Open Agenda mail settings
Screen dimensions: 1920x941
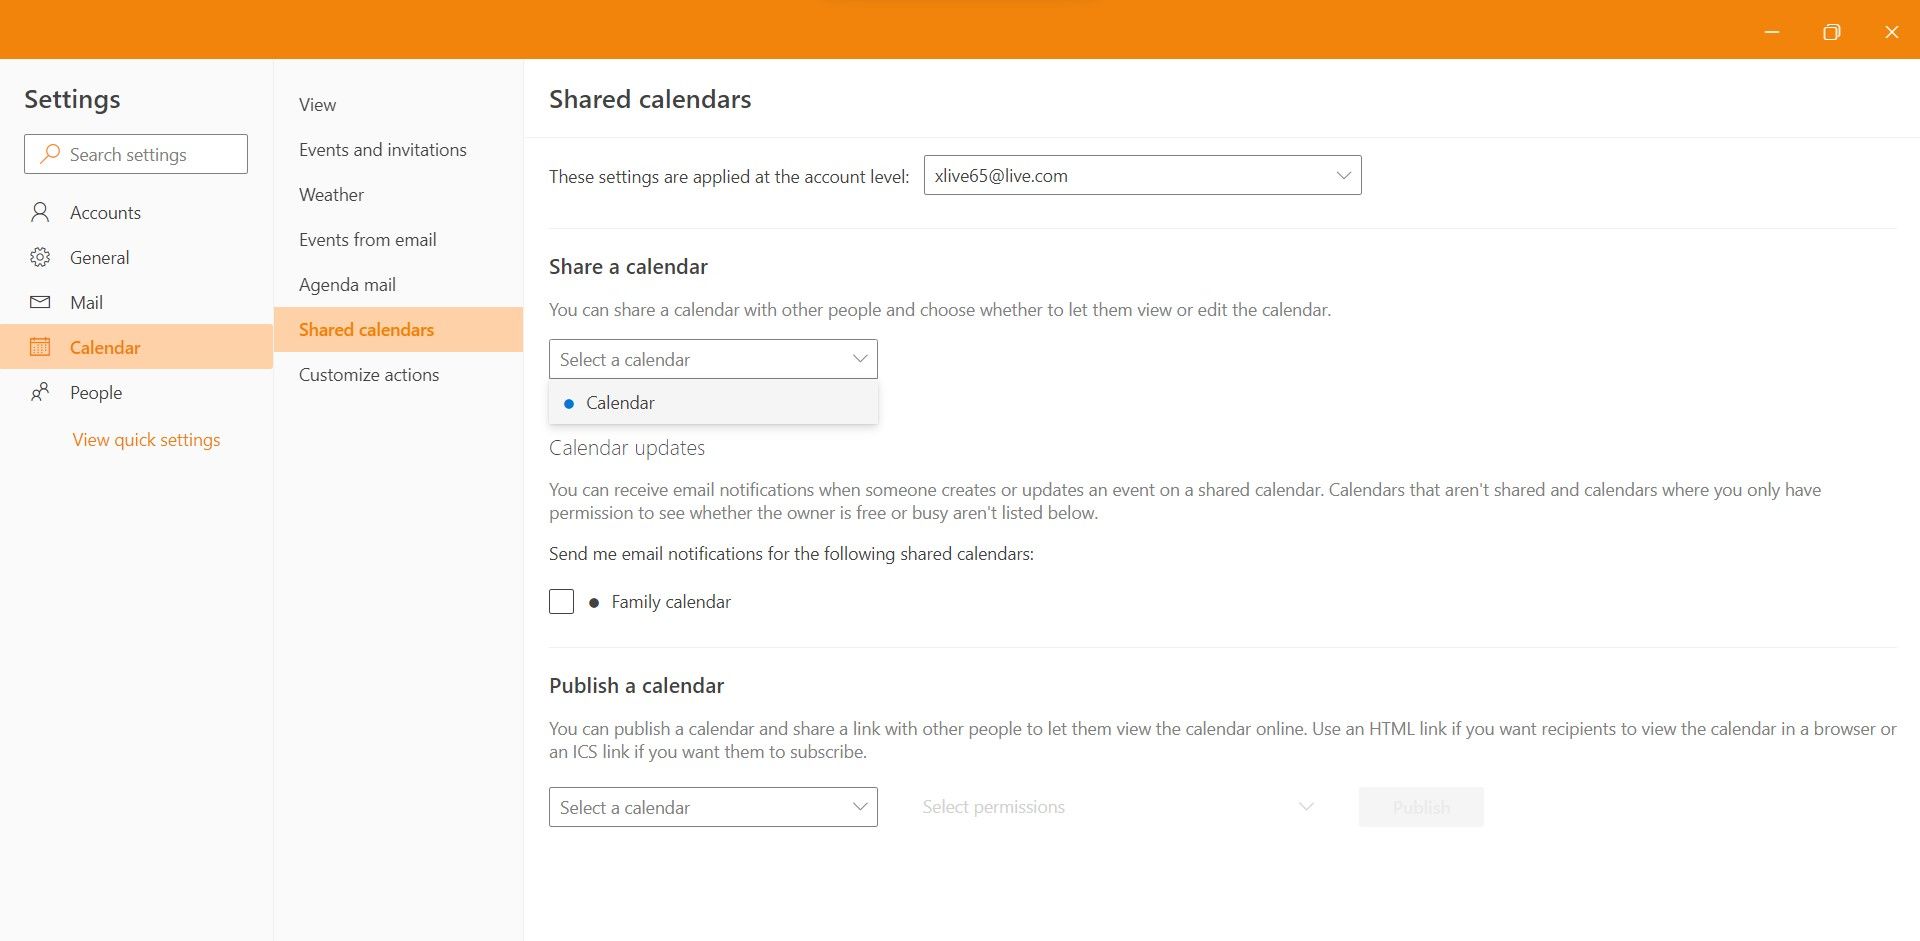point(347,285)
